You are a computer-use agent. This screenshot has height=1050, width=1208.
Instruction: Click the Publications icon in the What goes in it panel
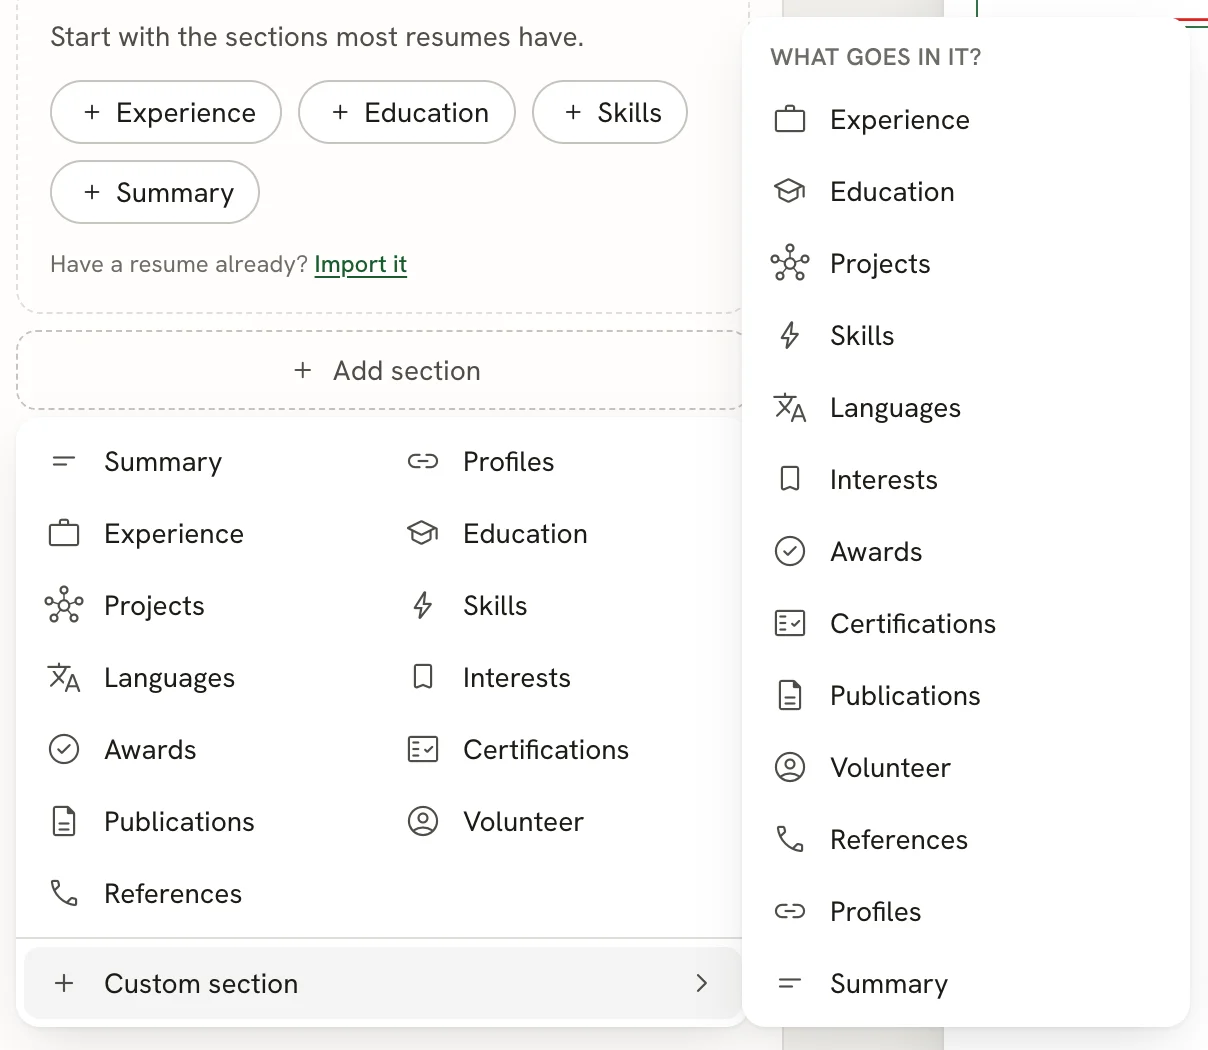click(790, 696)
